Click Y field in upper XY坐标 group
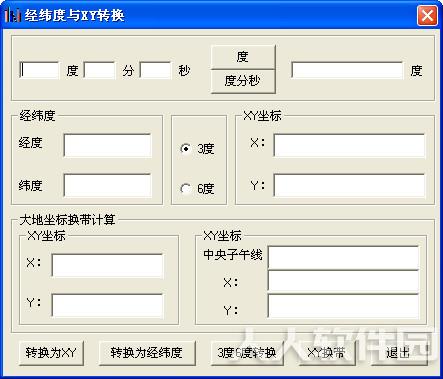The image size is (443, 379). click(x=349, y=185)
